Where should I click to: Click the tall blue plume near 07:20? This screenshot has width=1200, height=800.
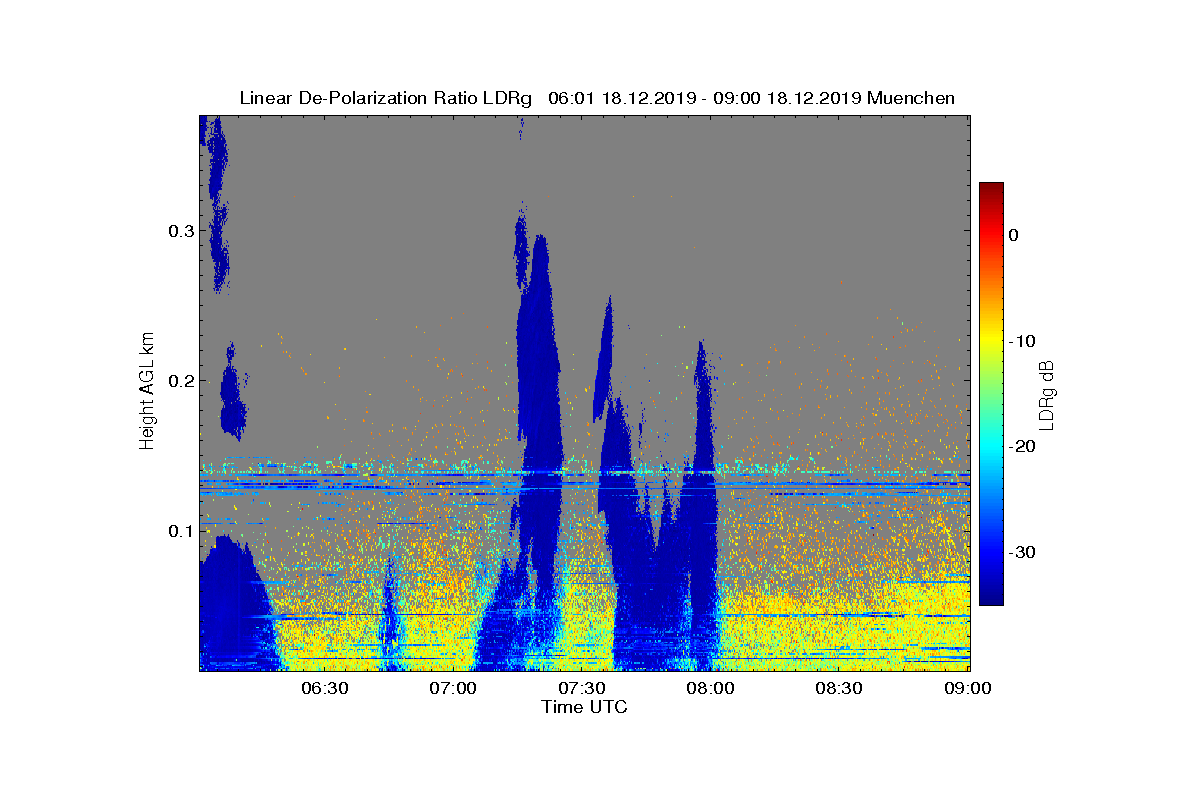pos(538,400)
